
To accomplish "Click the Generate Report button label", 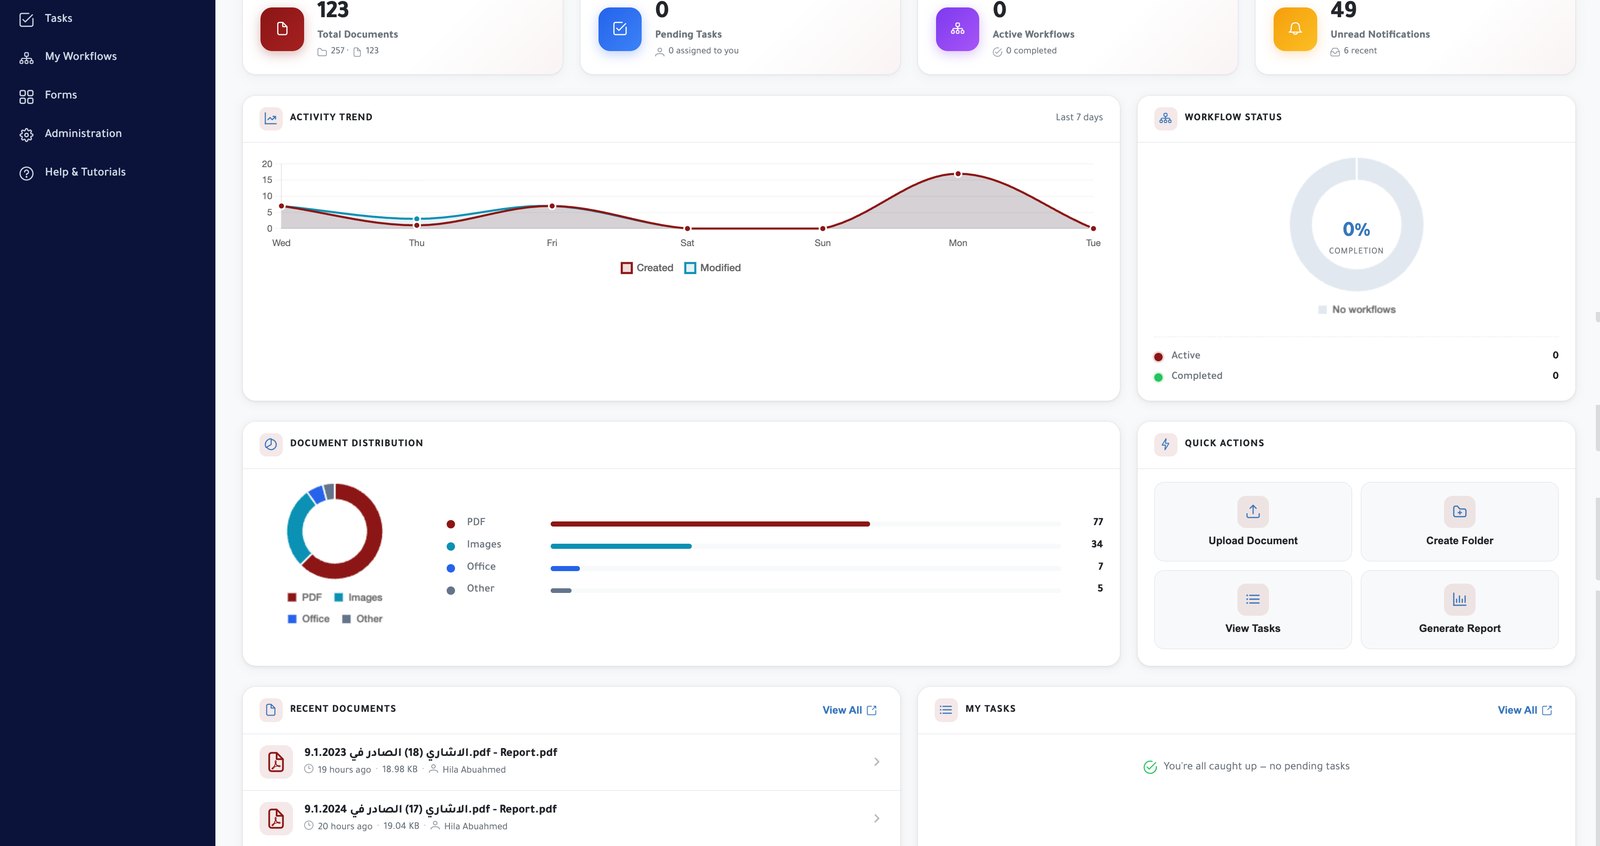I will (x=1460, y=629).
